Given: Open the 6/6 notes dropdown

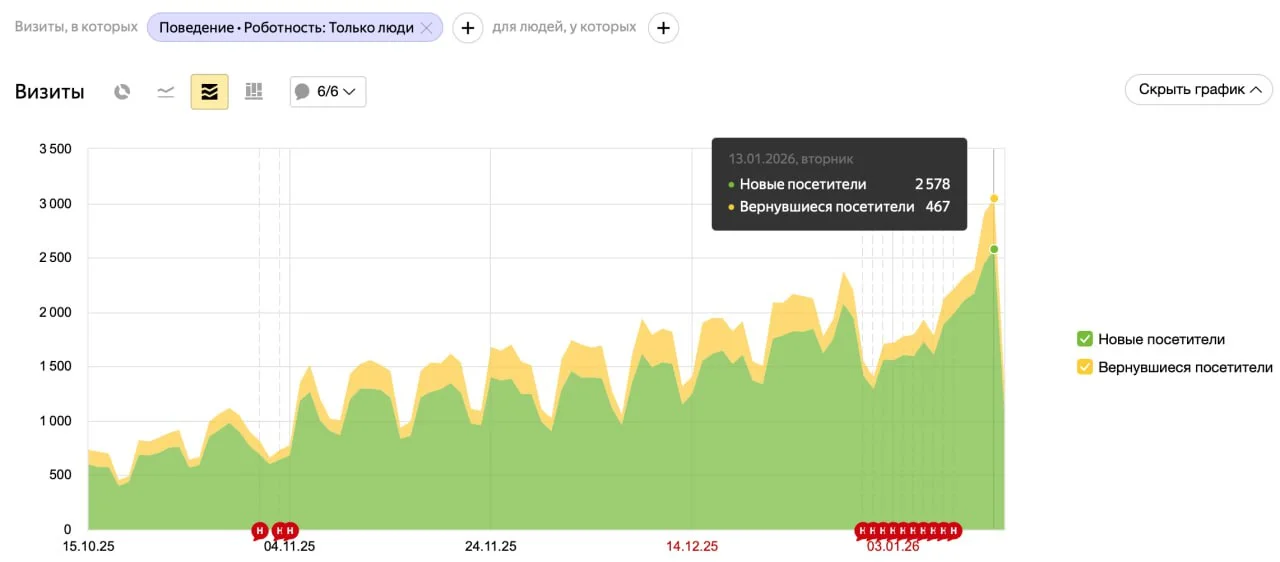Looking at the screenshot, I should [x=328, y=92].
